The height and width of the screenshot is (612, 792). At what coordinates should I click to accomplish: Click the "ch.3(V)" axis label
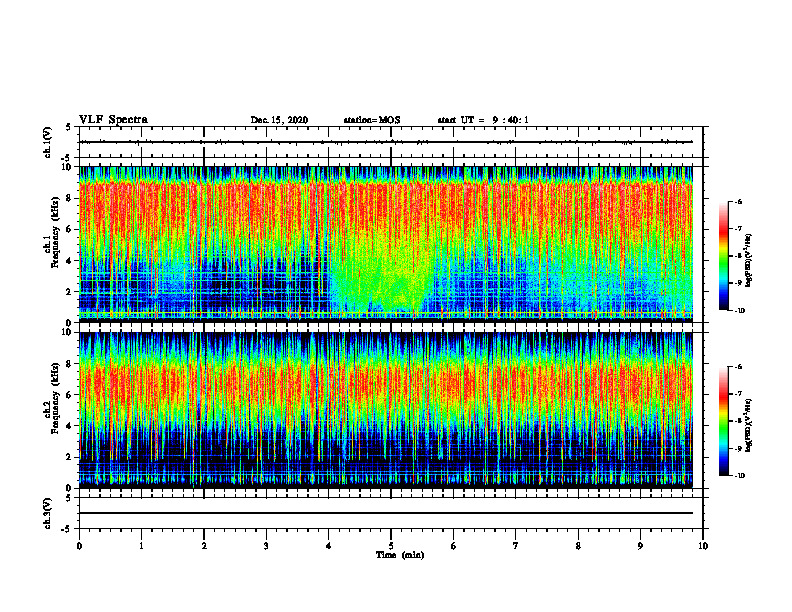click(x=48, y=513)
